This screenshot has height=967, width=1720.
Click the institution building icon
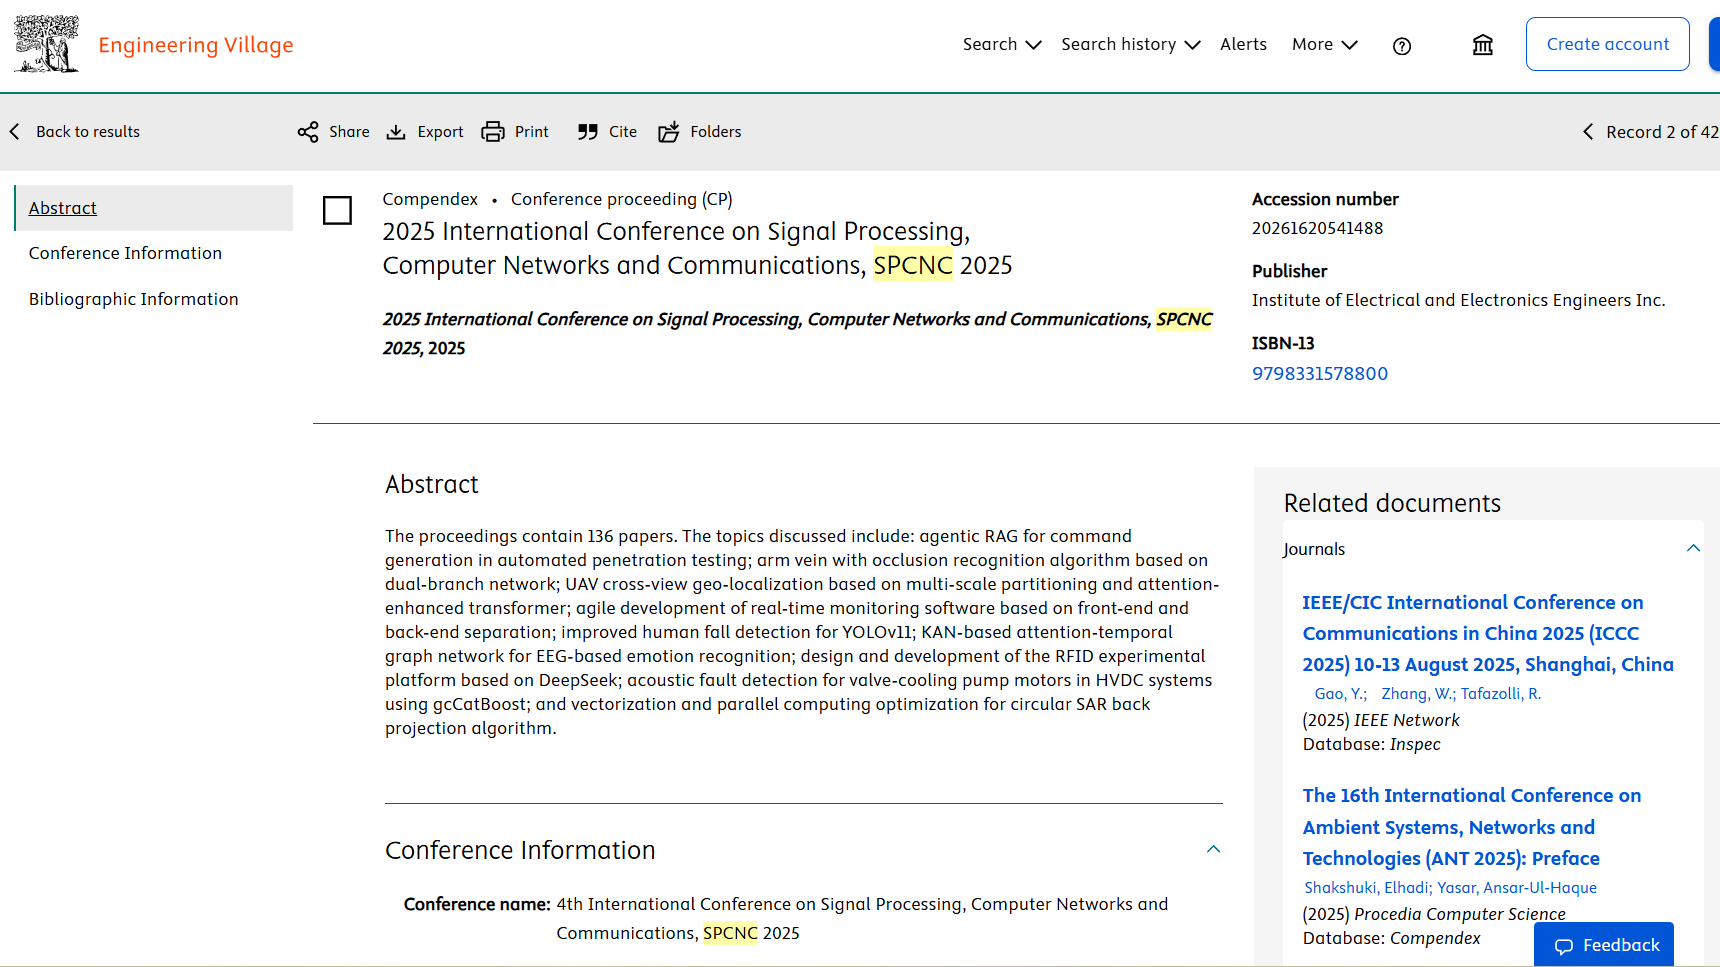tap(1483, 45)
